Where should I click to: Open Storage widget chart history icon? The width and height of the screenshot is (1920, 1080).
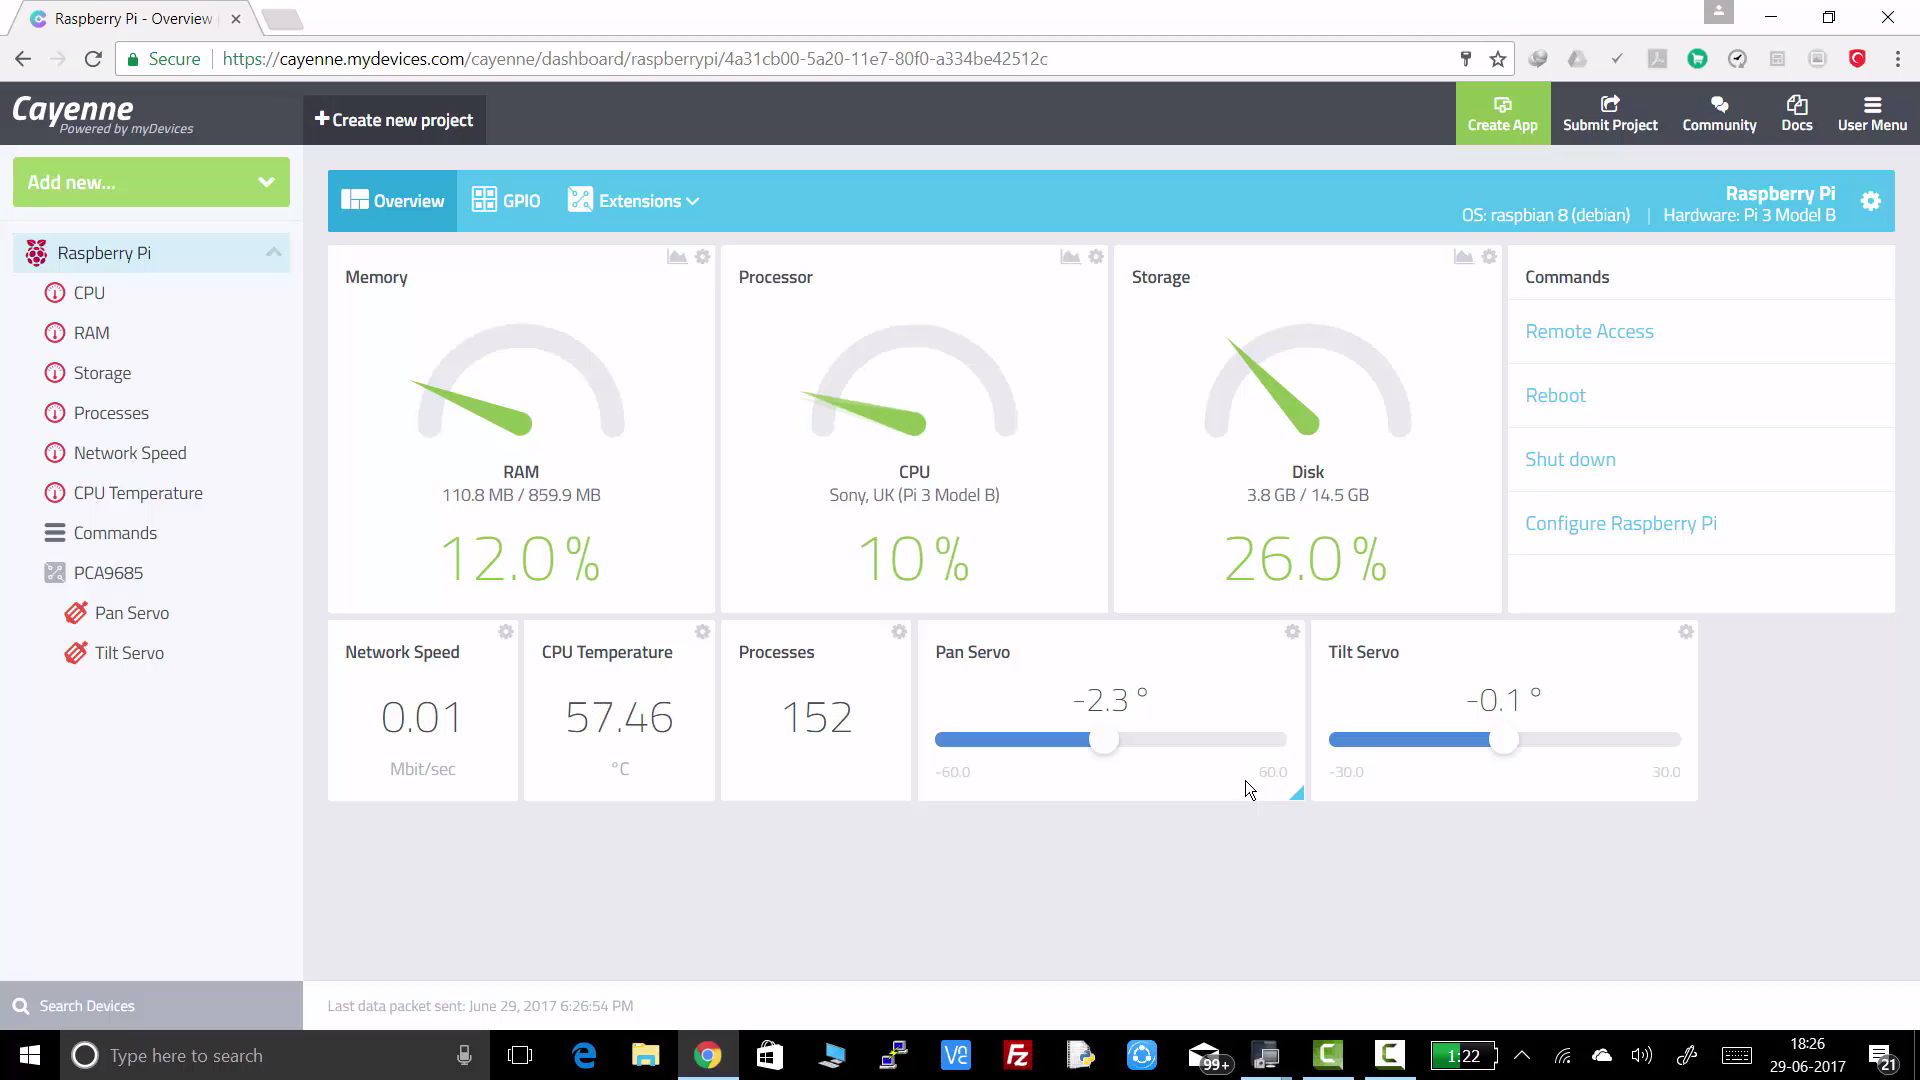pyautogui.click(x=1463, y=257)
